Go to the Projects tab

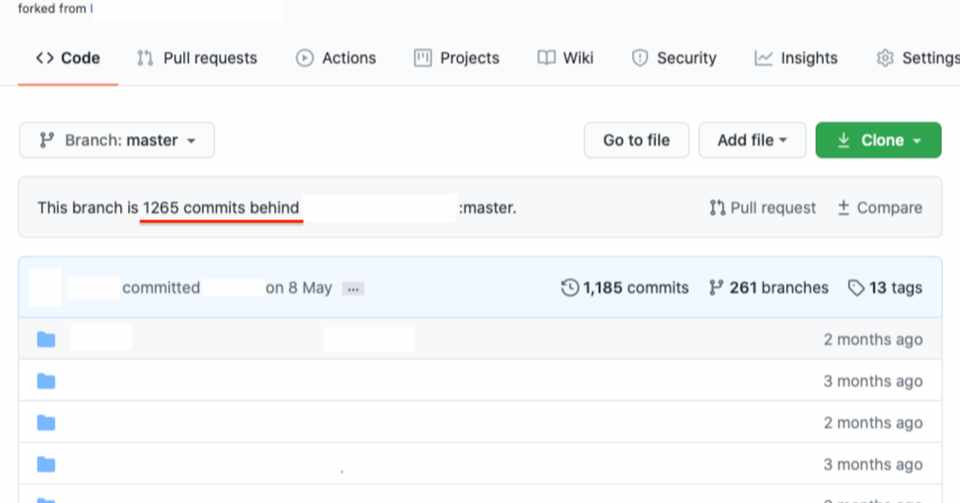click(x=457, y=58)
